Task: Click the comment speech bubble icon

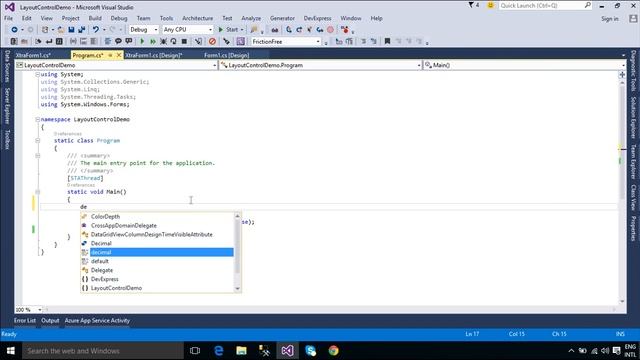Action: pyautogui.click(x=118, y=41)
